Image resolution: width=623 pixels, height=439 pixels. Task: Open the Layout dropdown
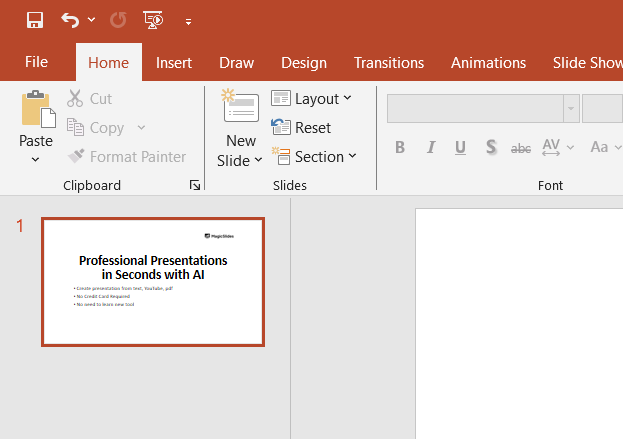pyautogui.click(x=311, y=98)
